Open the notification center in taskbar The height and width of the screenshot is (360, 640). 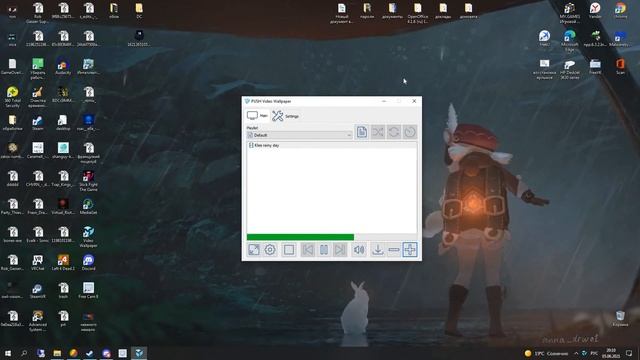coord(629,353)
